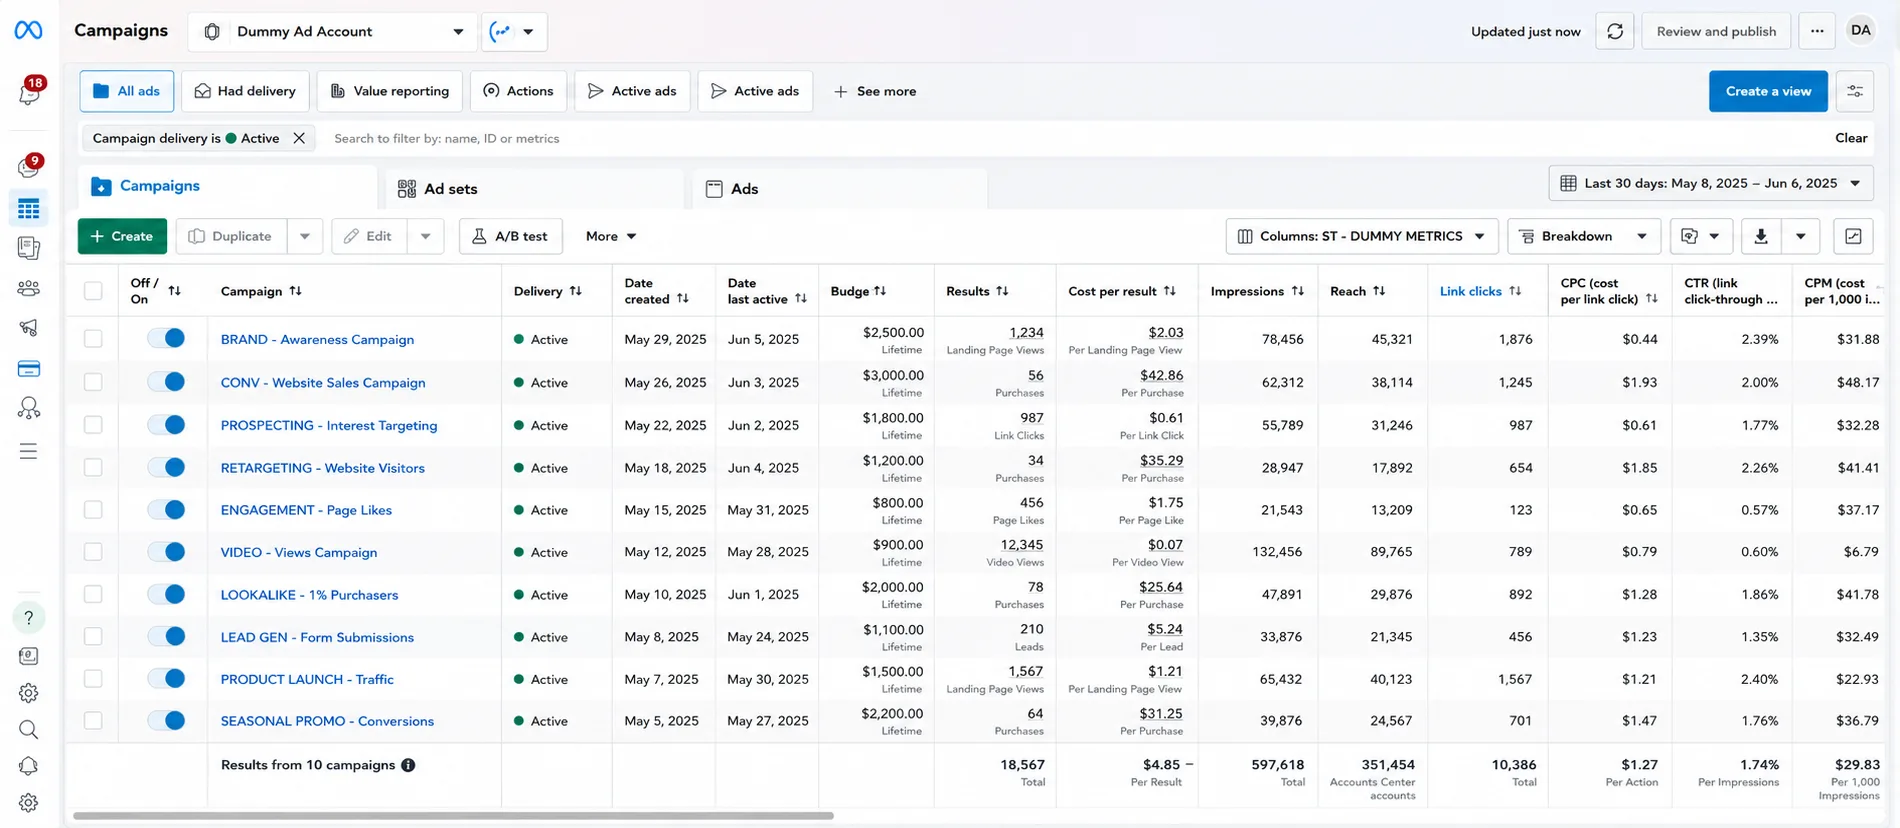Open the view filter settings sliders icon
Image resolution: width=1900 pixels, height=828 pixels.
[x=1855, y=91]
